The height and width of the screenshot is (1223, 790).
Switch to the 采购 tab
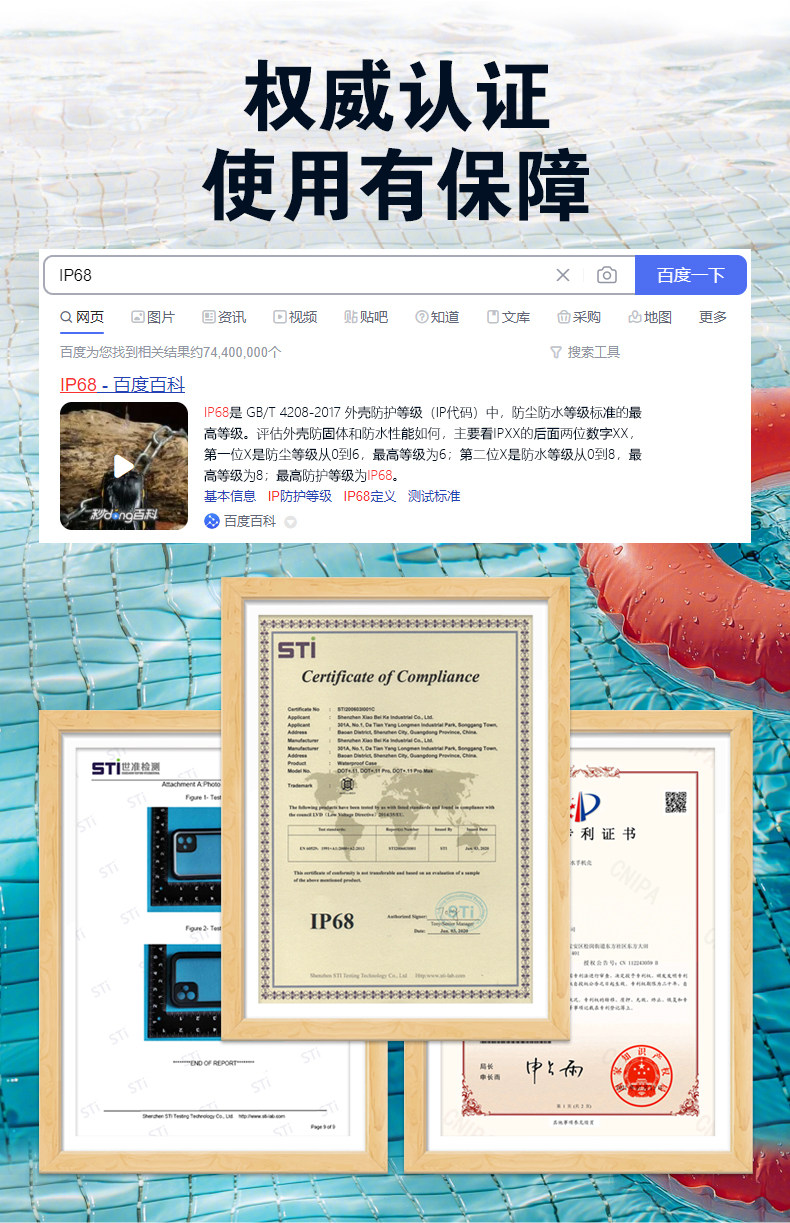(x=579, y=317)
